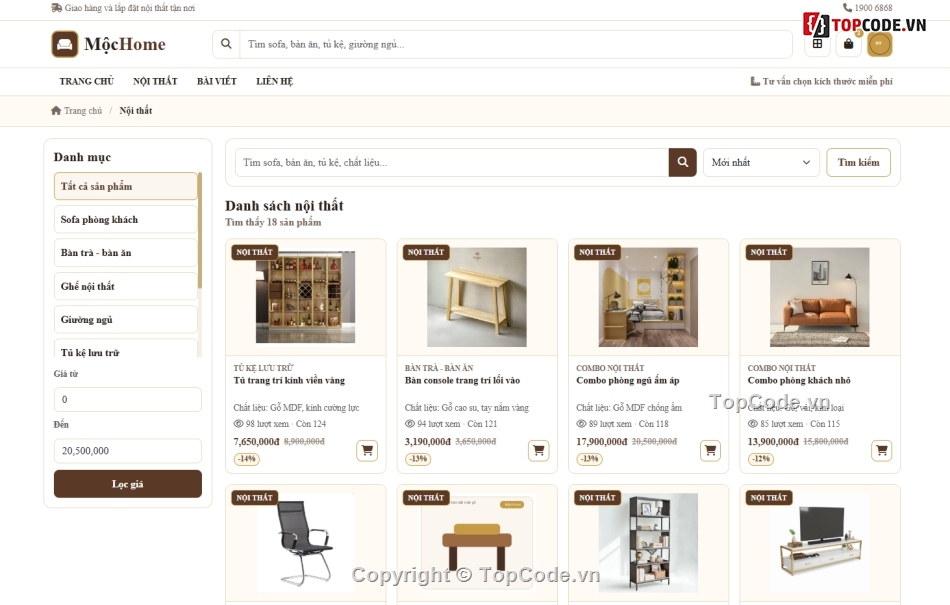The width and height of the screenshot is (950, 605).
Task: Select Tủ kệ lưu trữ category
Action: (125, 349)
